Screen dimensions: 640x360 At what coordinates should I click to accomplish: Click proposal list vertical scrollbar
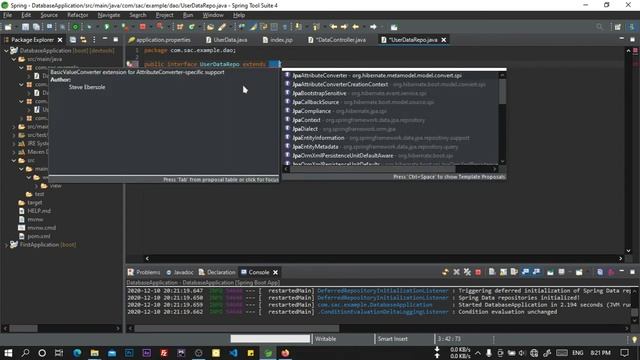pos(502,92)
